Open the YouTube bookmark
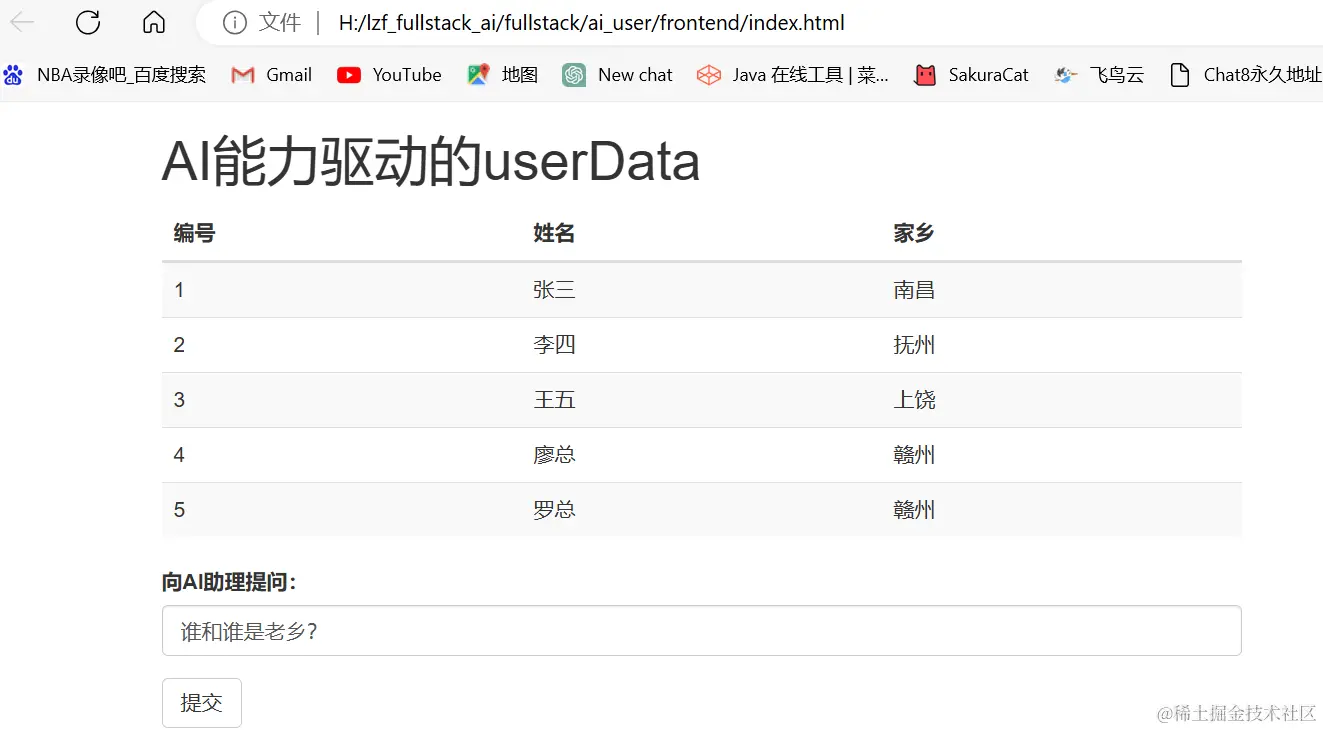Viewport: 1323px width, 730px height. pyautogui.click(x=389, y=75)
